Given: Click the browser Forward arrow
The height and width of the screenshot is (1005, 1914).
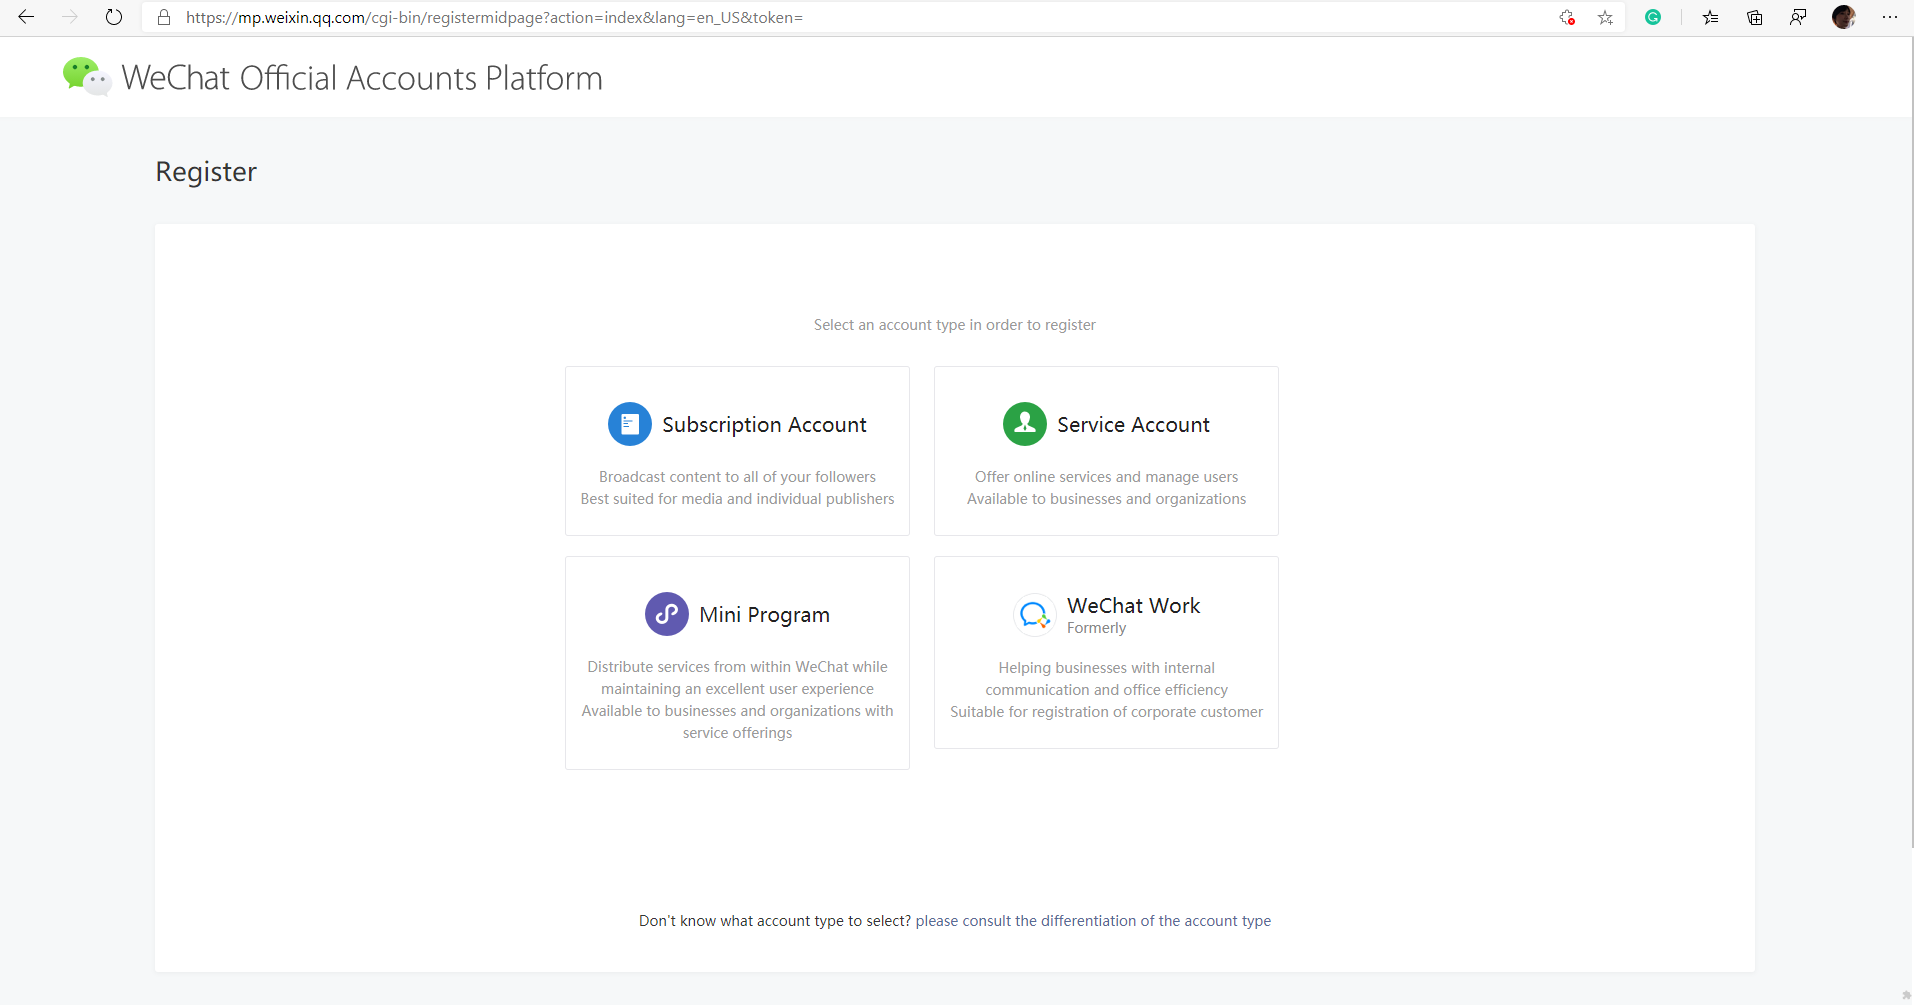Looking at the screenshot, I should (70, 17).
